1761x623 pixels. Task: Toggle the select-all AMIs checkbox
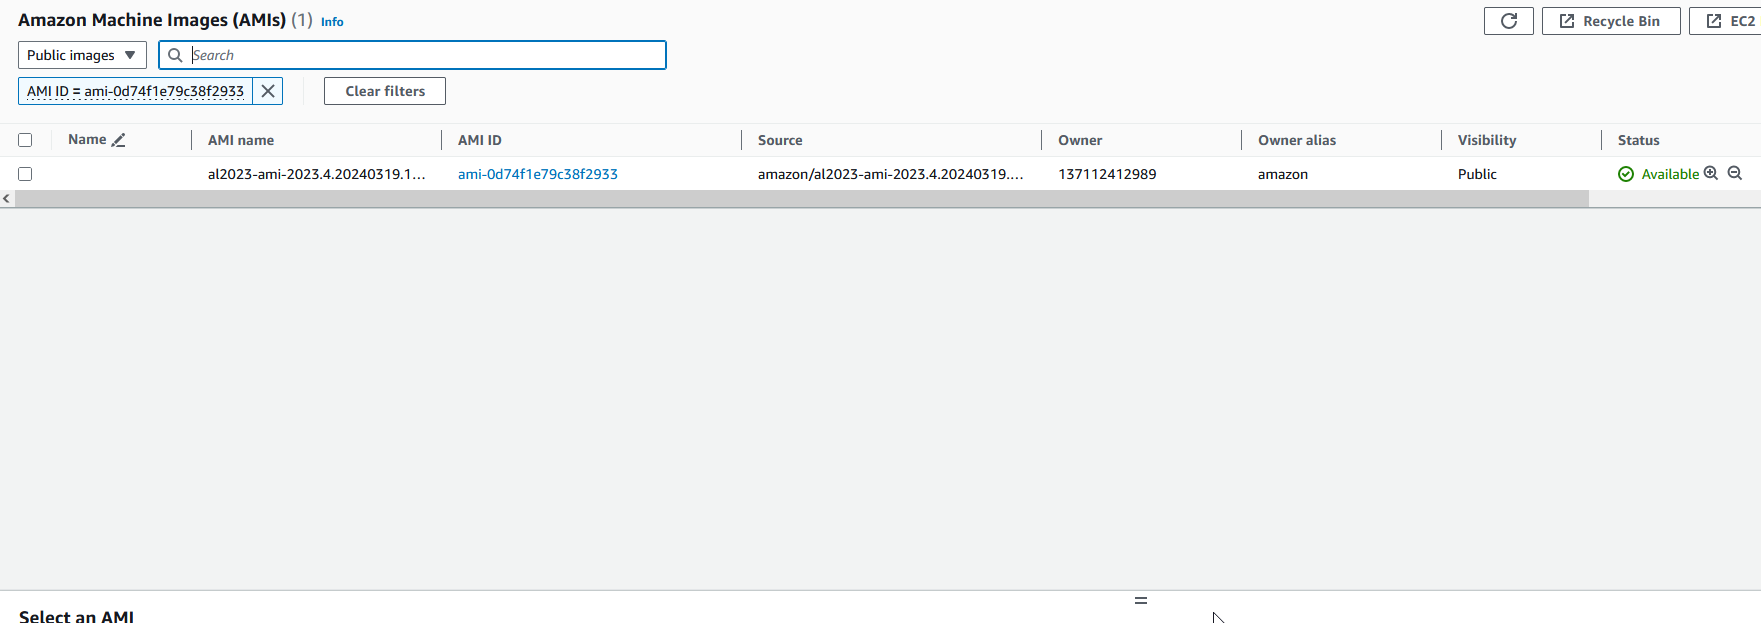pyautogui.click(x=25, y=140)
